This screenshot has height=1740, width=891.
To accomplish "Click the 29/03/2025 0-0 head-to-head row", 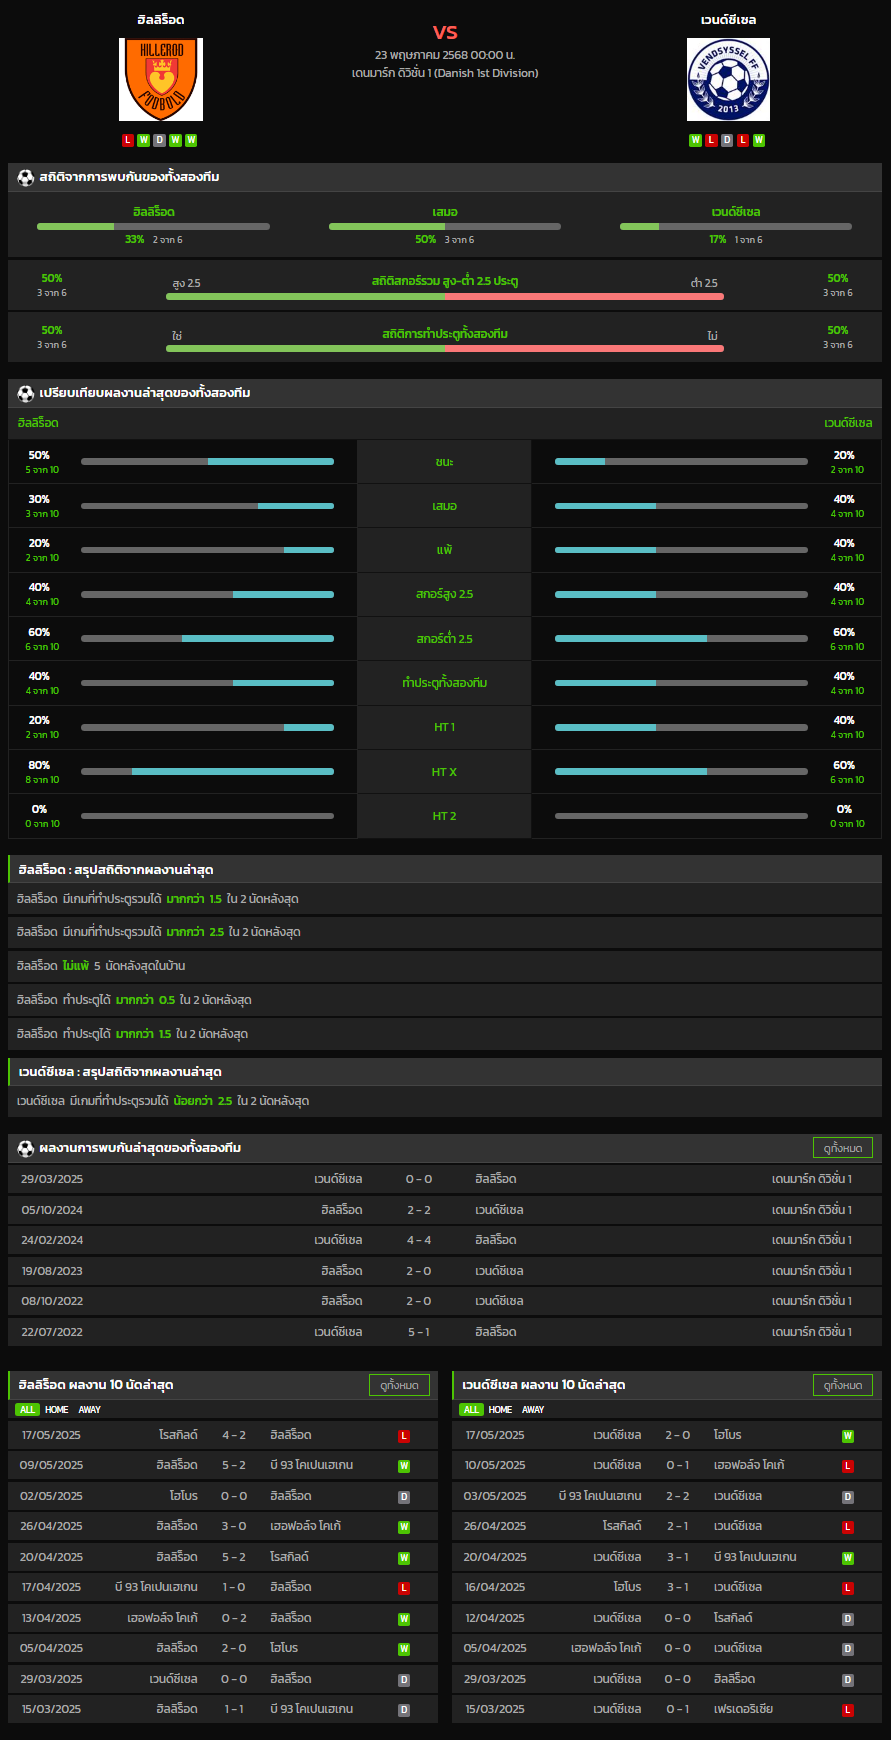I will [445, 1179].
